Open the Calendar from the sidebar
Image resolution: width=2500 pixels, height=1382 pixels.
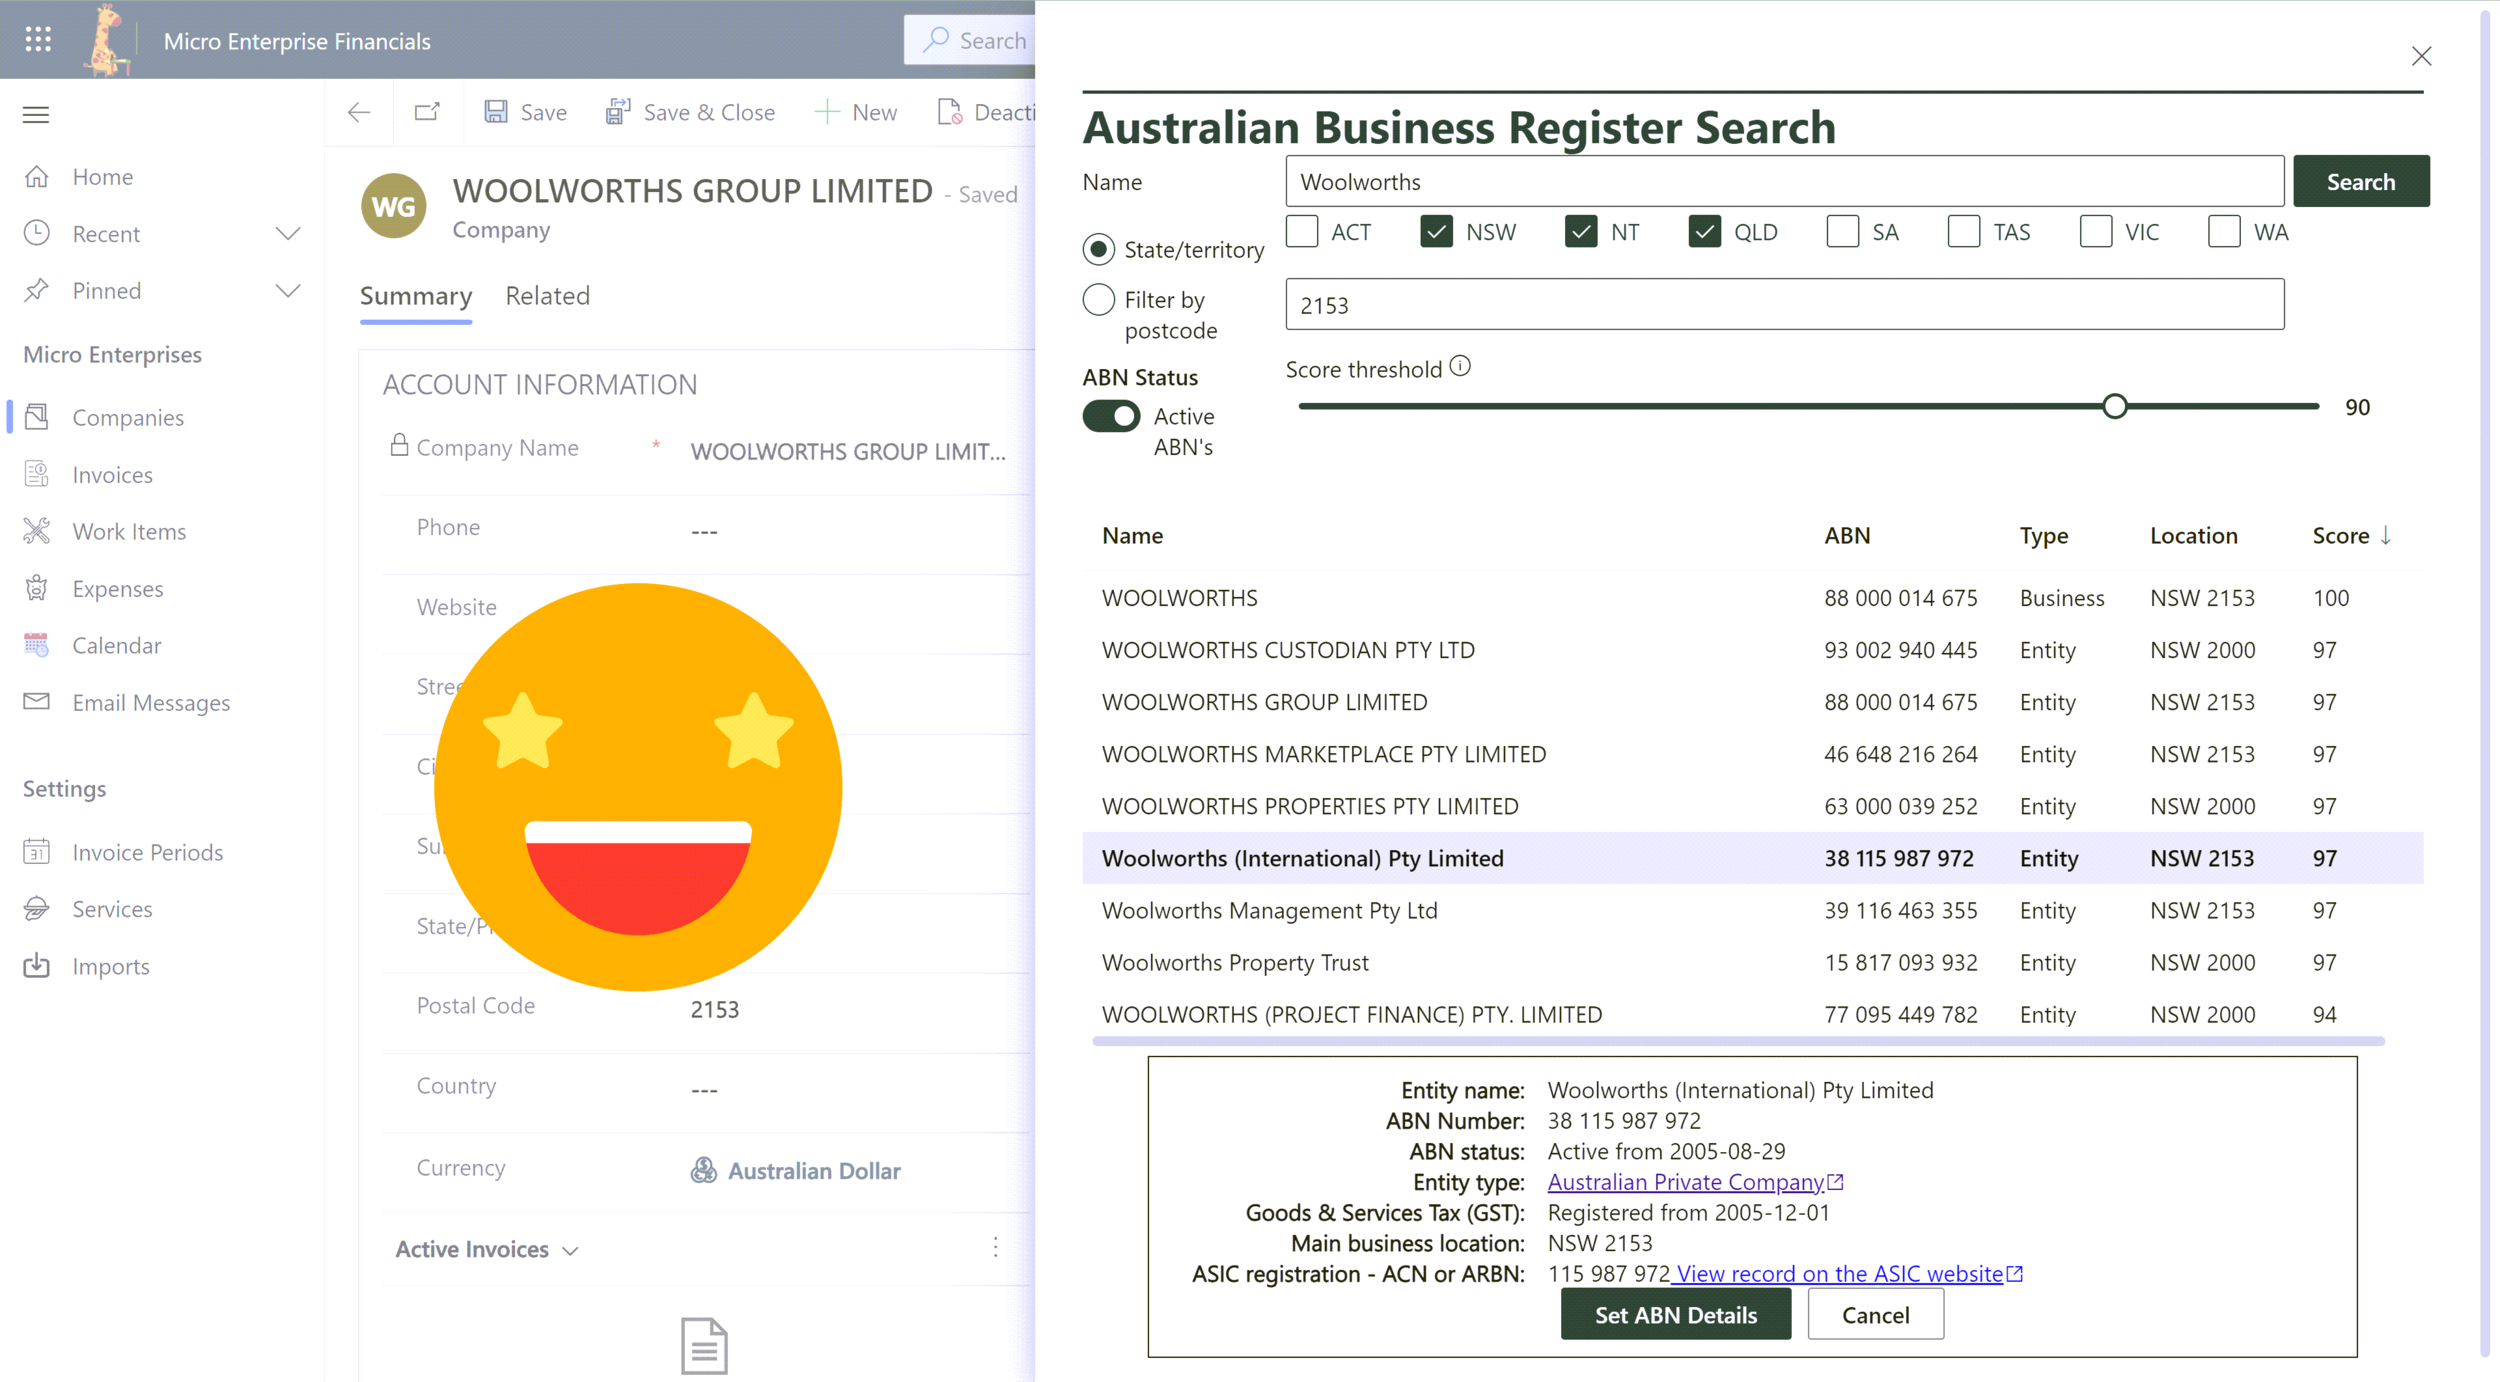(x=36, y=645)
